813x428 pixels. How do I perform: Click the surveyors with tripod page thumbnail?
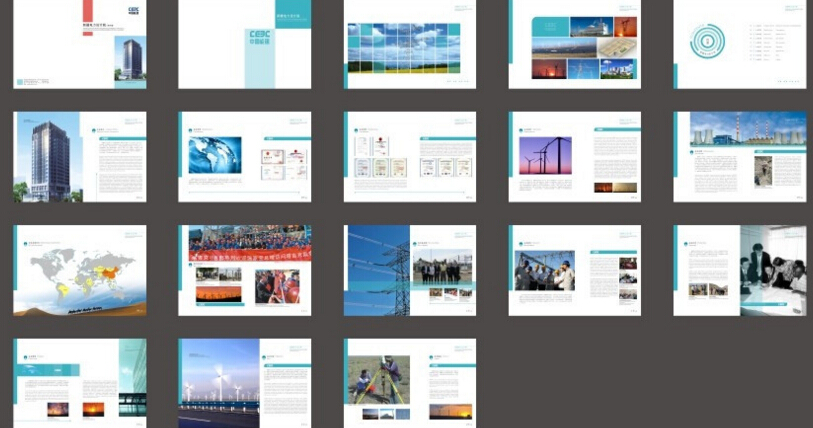(410, 384)
